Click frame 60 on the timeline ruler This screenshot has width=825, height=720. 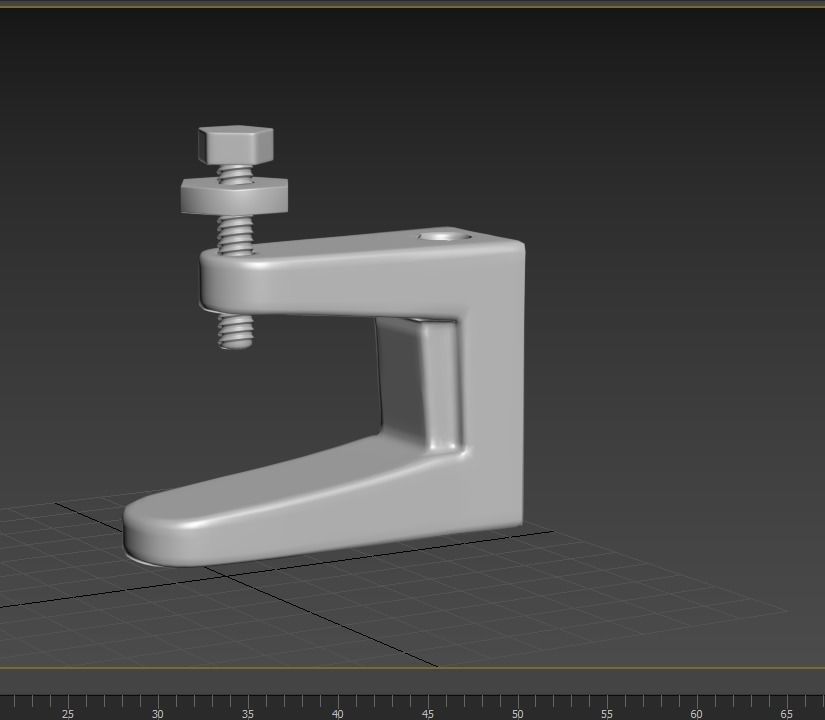(696, 714)
